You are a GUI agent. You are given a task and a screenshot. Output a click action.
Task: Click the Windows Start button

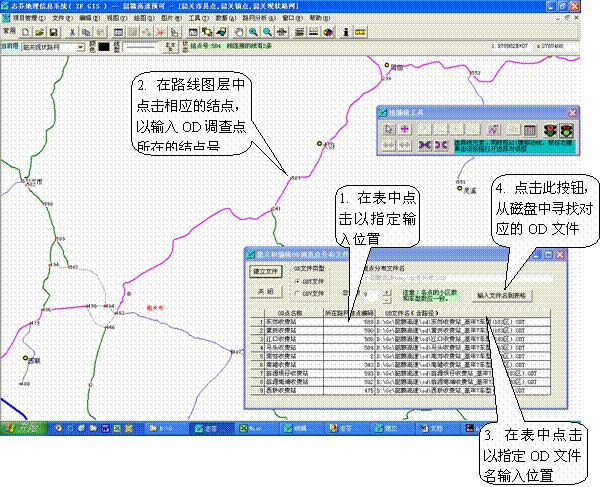24,428
